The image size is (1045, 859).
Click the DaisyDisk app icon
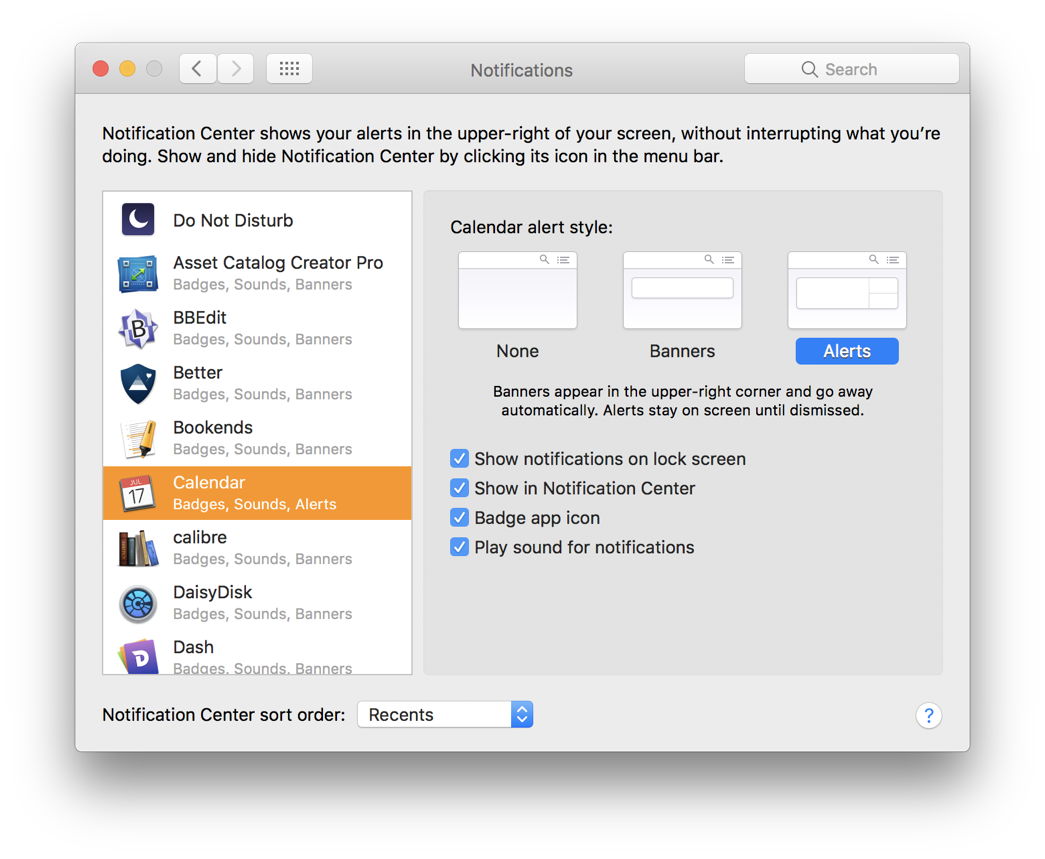pos(137,602)
